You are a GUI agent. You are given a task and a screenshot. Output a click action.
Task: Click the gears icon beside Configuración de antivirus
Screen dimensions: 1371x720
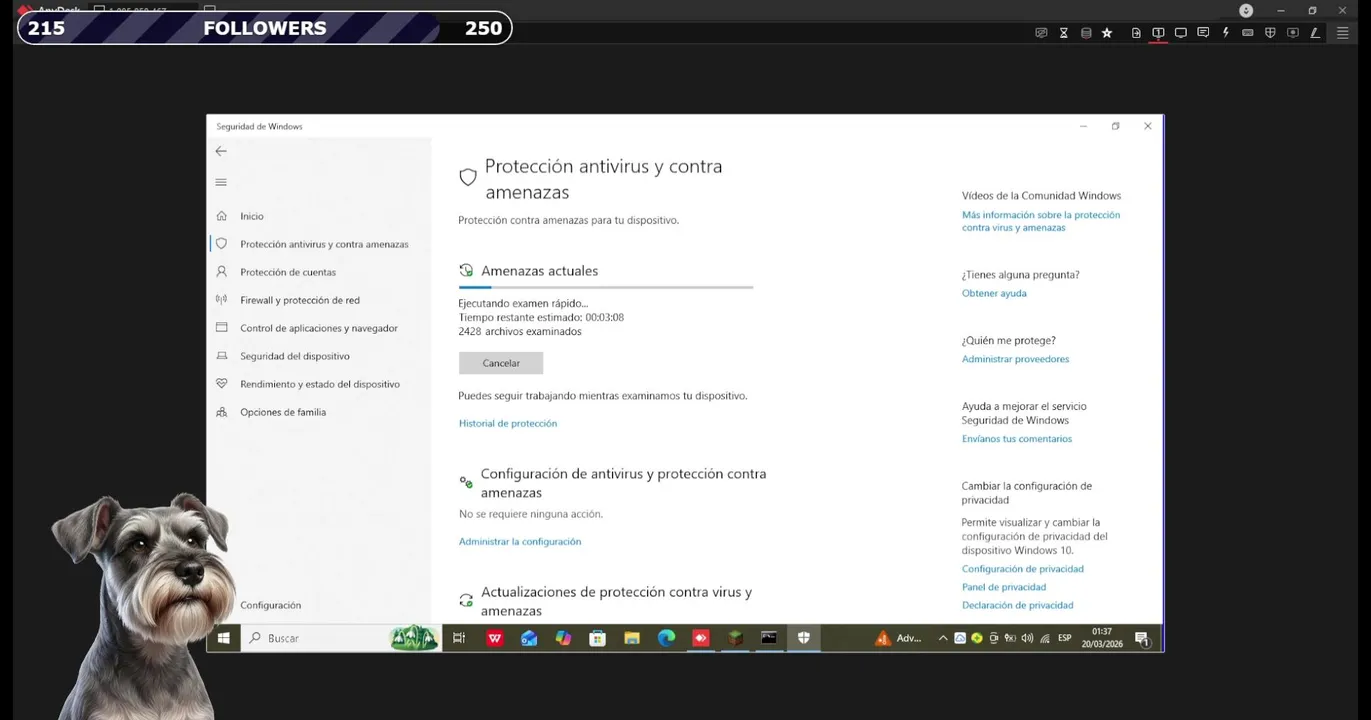466,482
